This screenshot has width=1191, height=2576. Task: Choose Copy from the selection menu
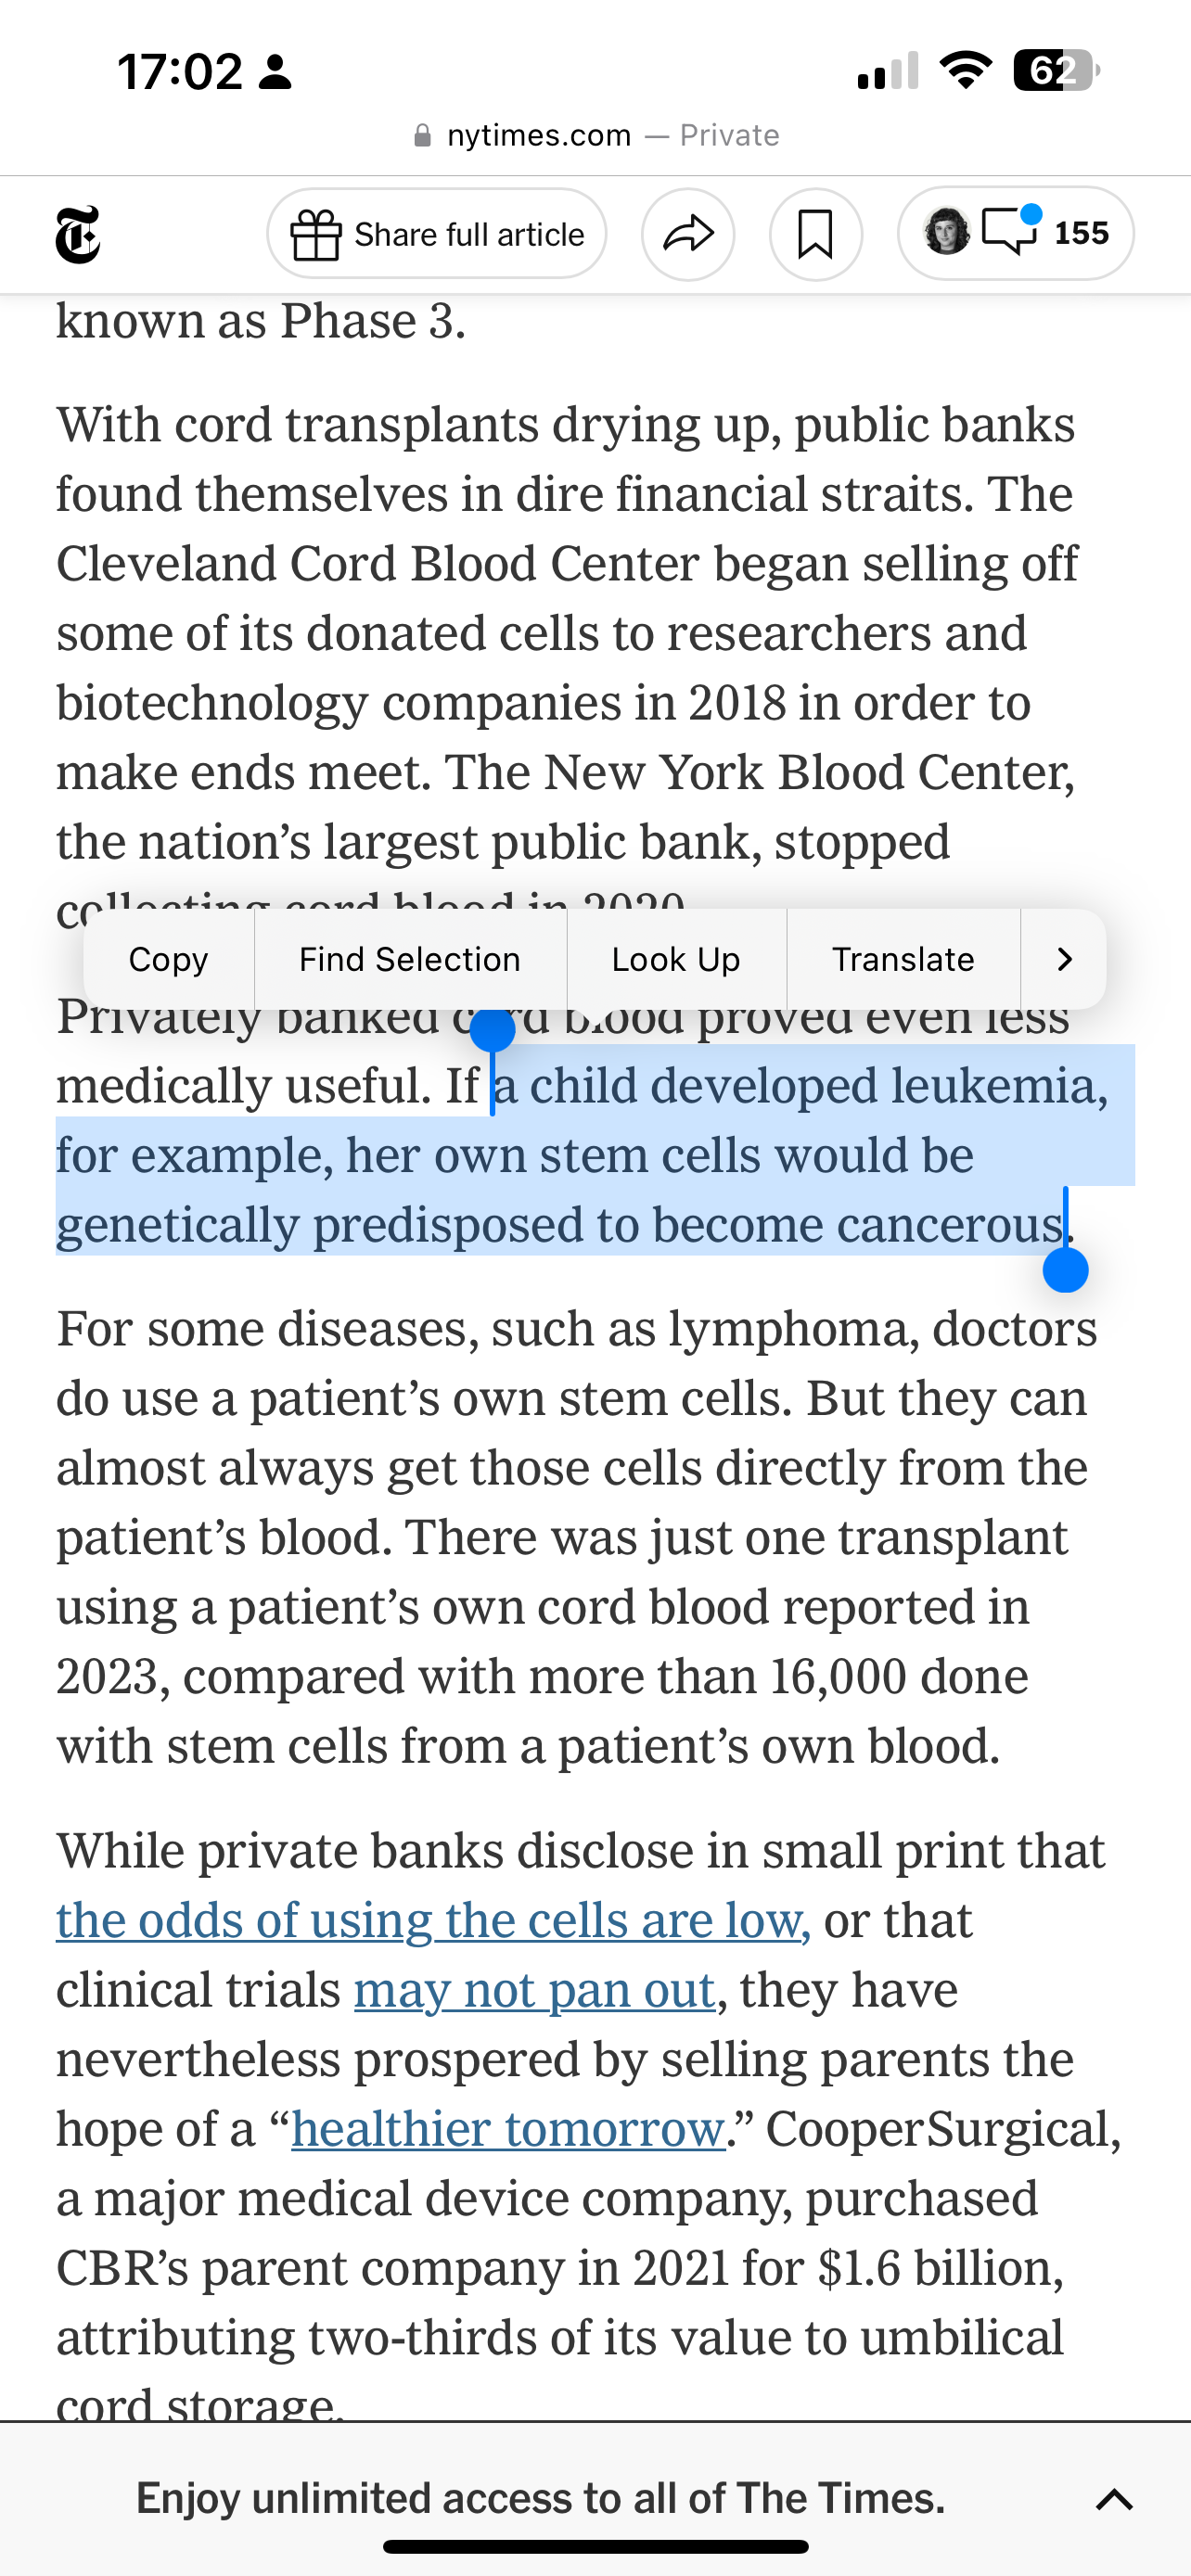tap(168, 959)
